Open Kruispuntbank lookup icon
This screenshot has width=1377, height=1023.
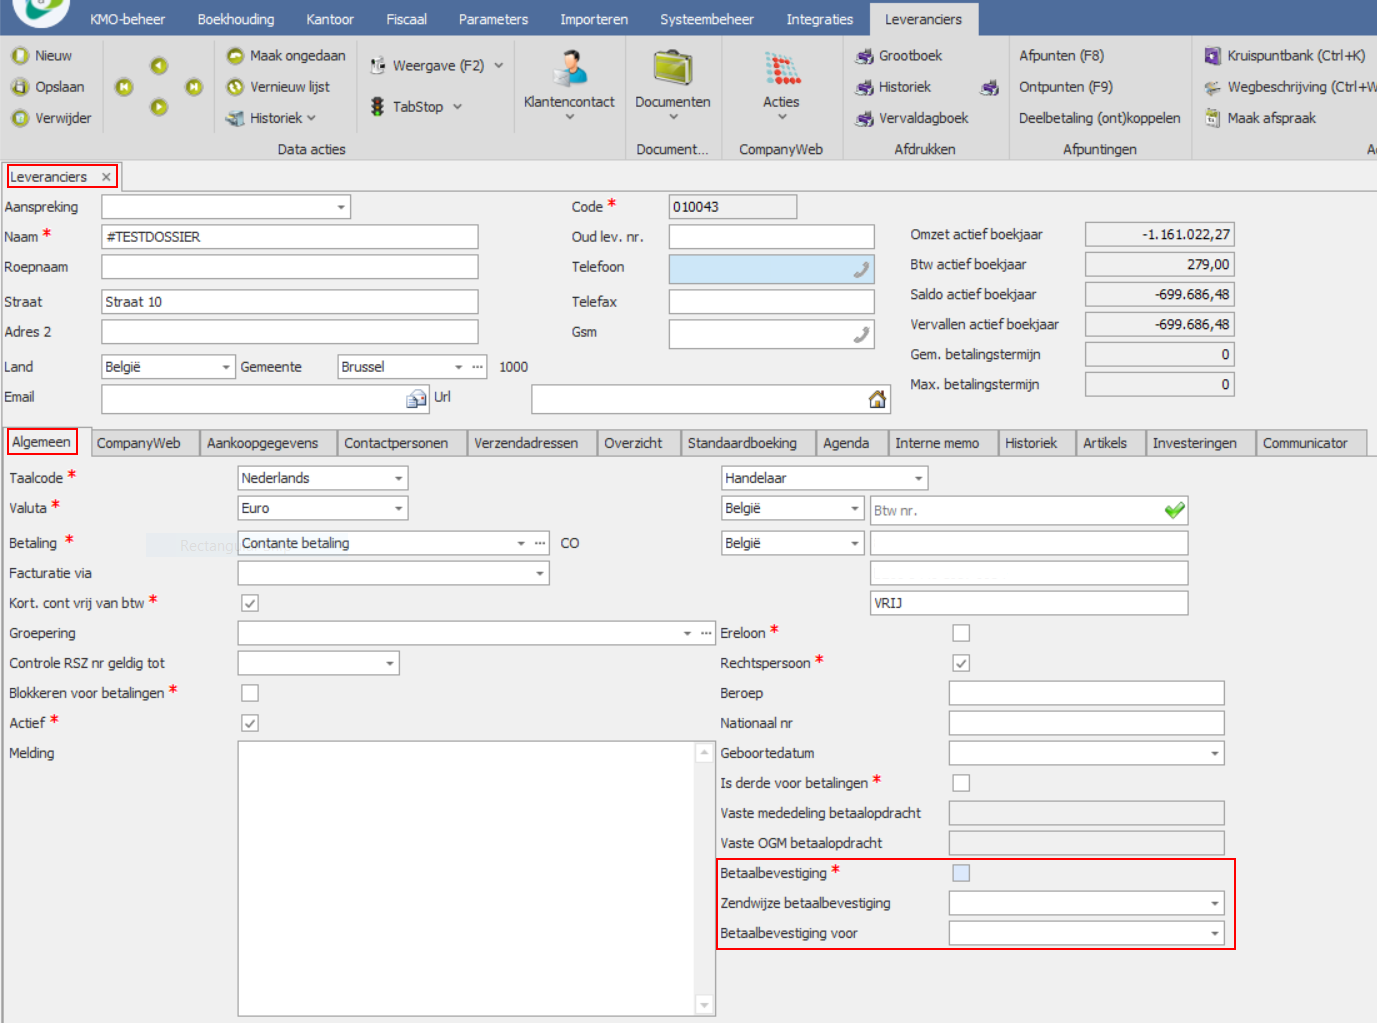pyautogui.click(x=1213, y=56)
